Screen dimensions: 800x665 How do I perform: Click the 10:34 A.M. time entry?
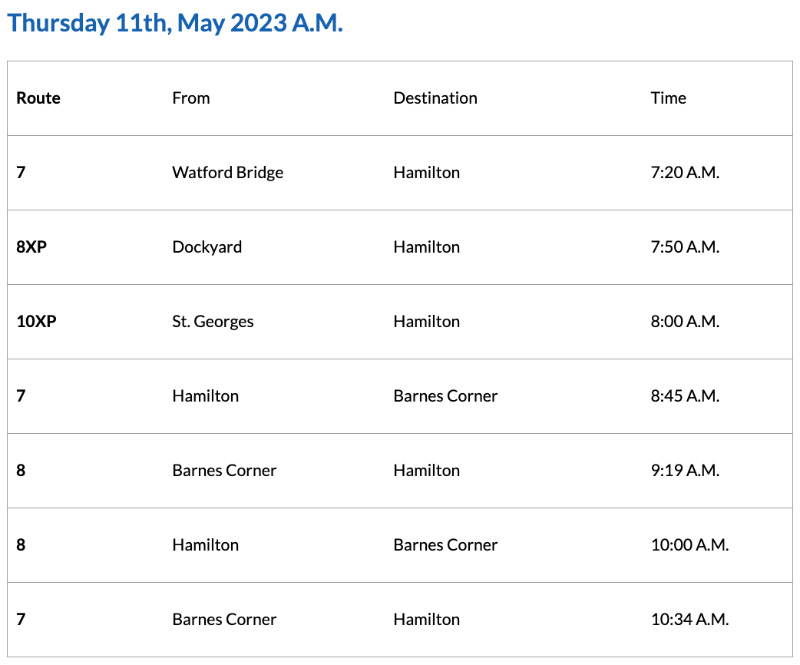(689, 619)
